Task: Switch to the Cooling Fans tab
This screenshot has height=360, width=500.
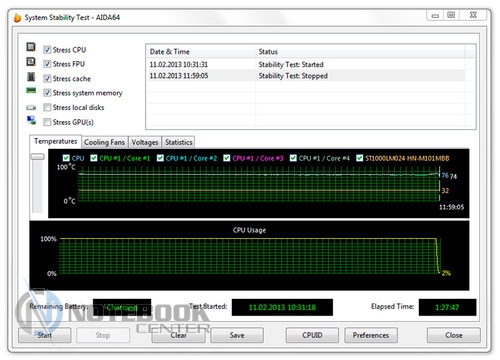Action: [x=104, y=142]
